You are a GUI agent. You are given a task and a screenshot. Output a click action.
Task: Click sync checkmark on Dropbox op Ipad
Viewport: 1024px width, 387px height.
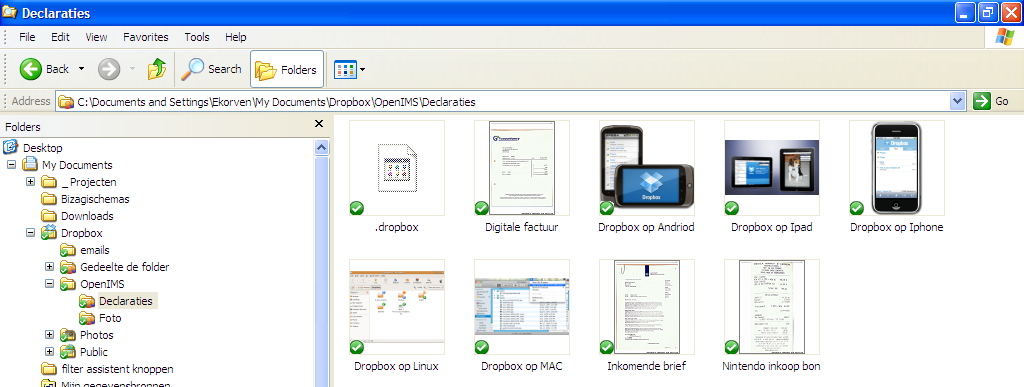731,208
